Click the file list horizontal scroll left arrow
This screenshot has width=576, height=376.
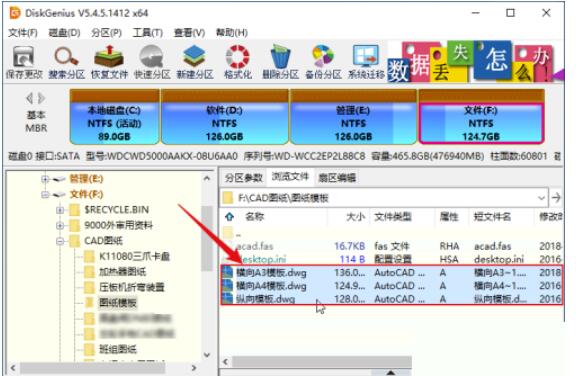click(226, 362)
